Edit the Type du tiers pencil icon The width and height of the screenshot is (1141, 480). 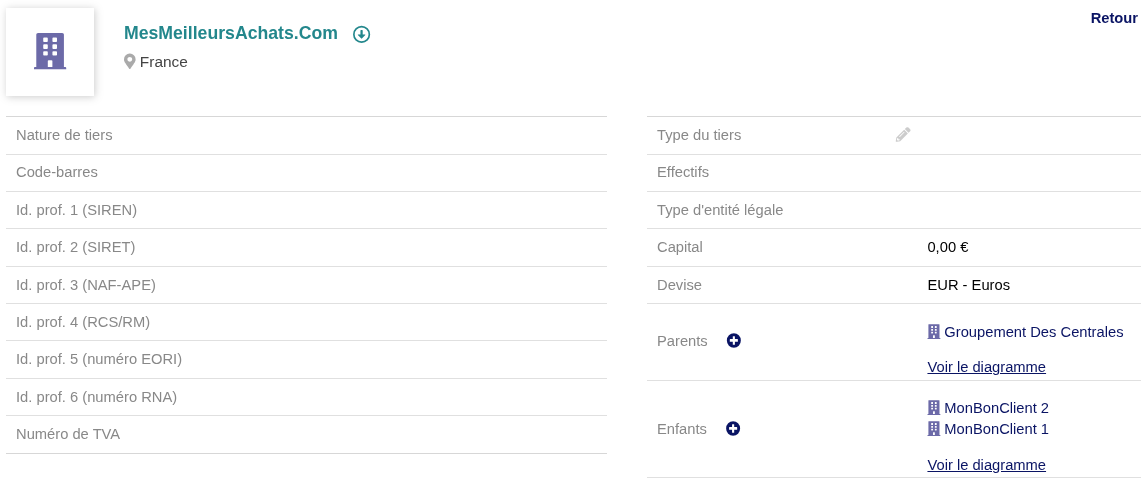(x=903, y=135)
